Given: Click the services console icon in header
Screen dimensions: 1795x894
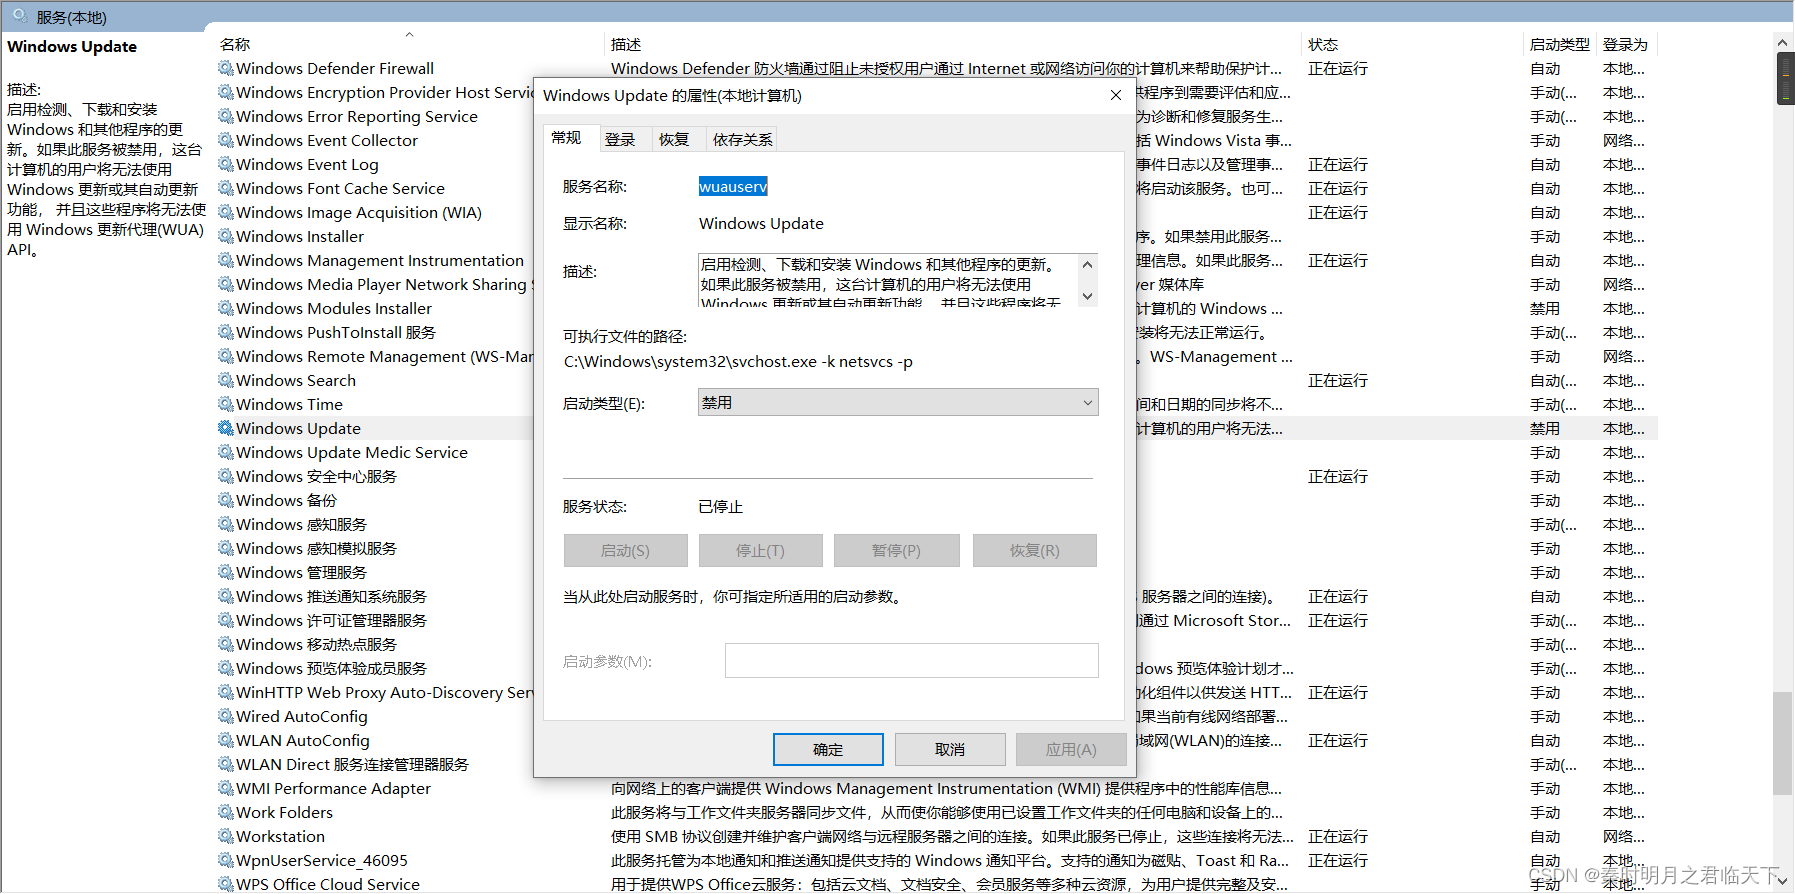Looking at the screenshot, I should [20, 16].
